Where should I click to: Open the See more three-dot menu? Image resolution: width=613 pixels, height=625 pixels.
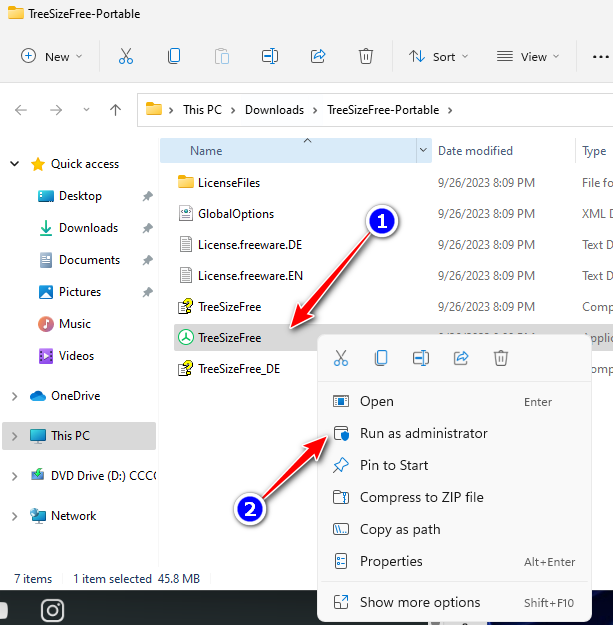click(x=600, y=57)
